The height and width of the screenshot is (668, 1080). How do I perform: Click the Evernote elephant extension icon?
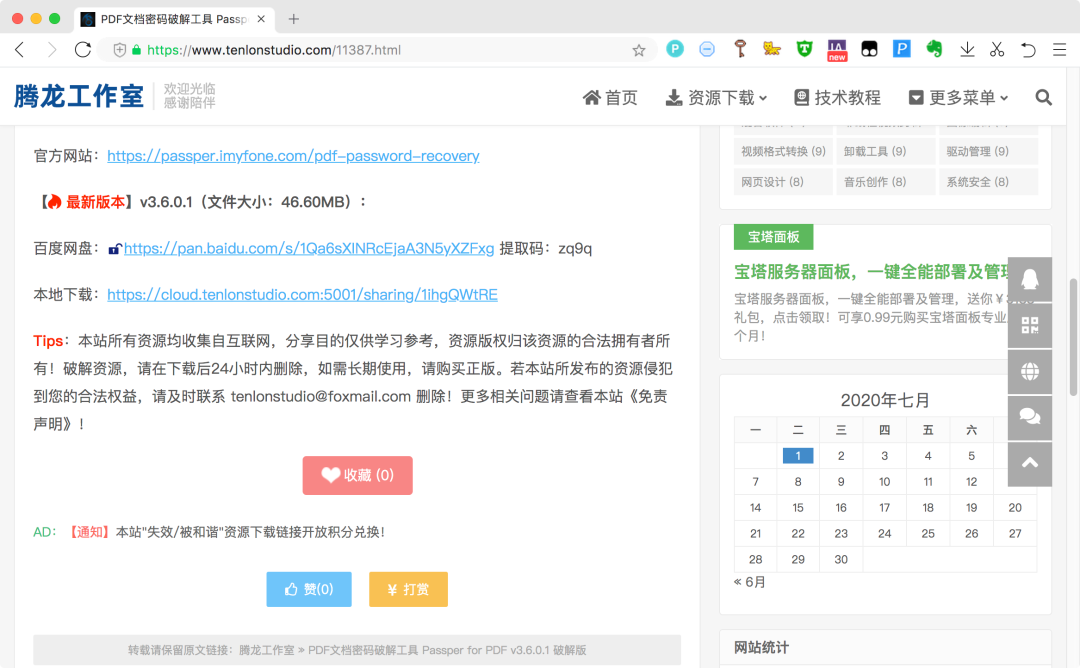[x=934, y=49]
